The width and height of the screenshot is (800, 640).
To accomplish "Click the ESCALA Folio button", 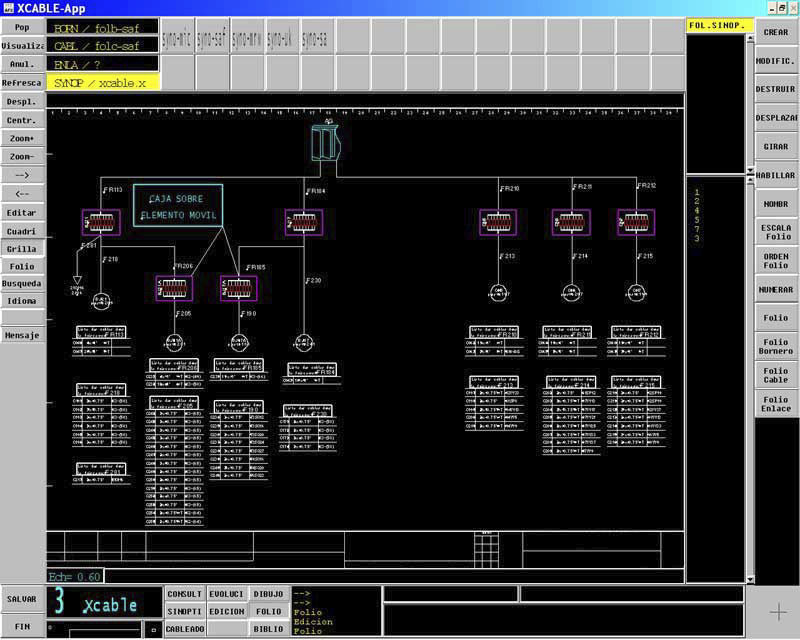I will (x=776, y=232).
